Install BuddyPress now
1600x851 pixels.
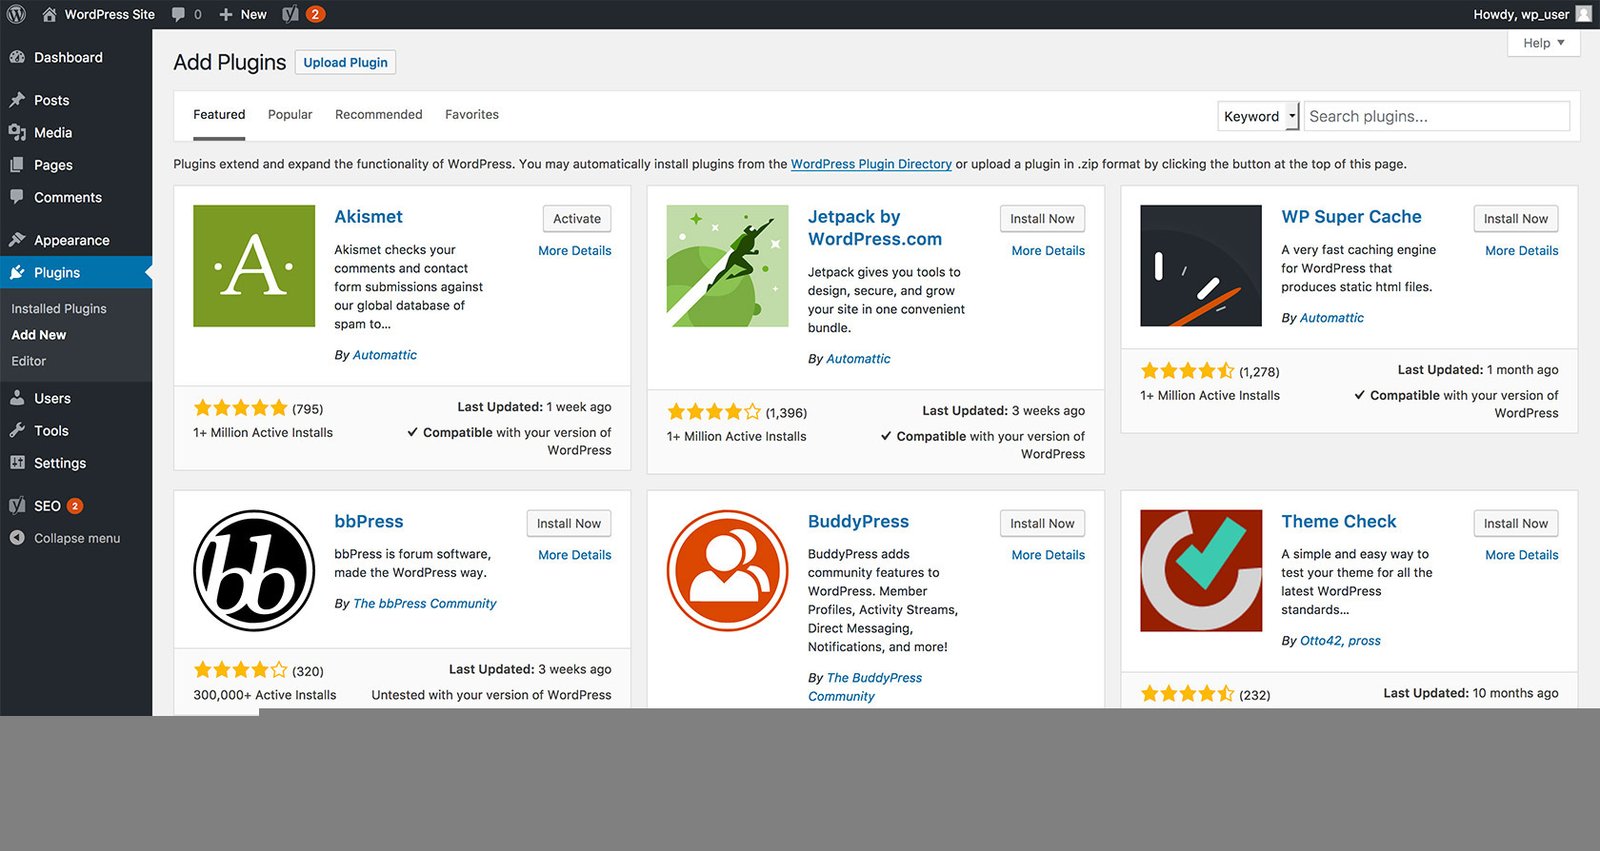[x=1042, y=523]
